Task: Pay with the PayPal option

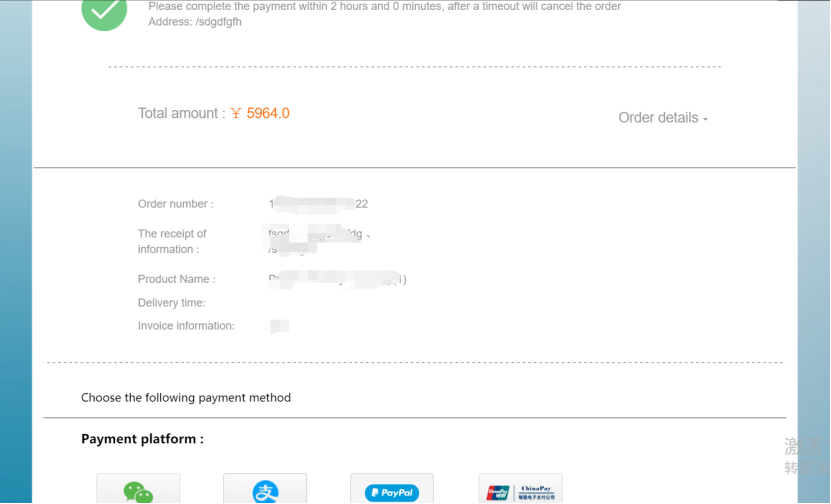Action: point(392,488)
